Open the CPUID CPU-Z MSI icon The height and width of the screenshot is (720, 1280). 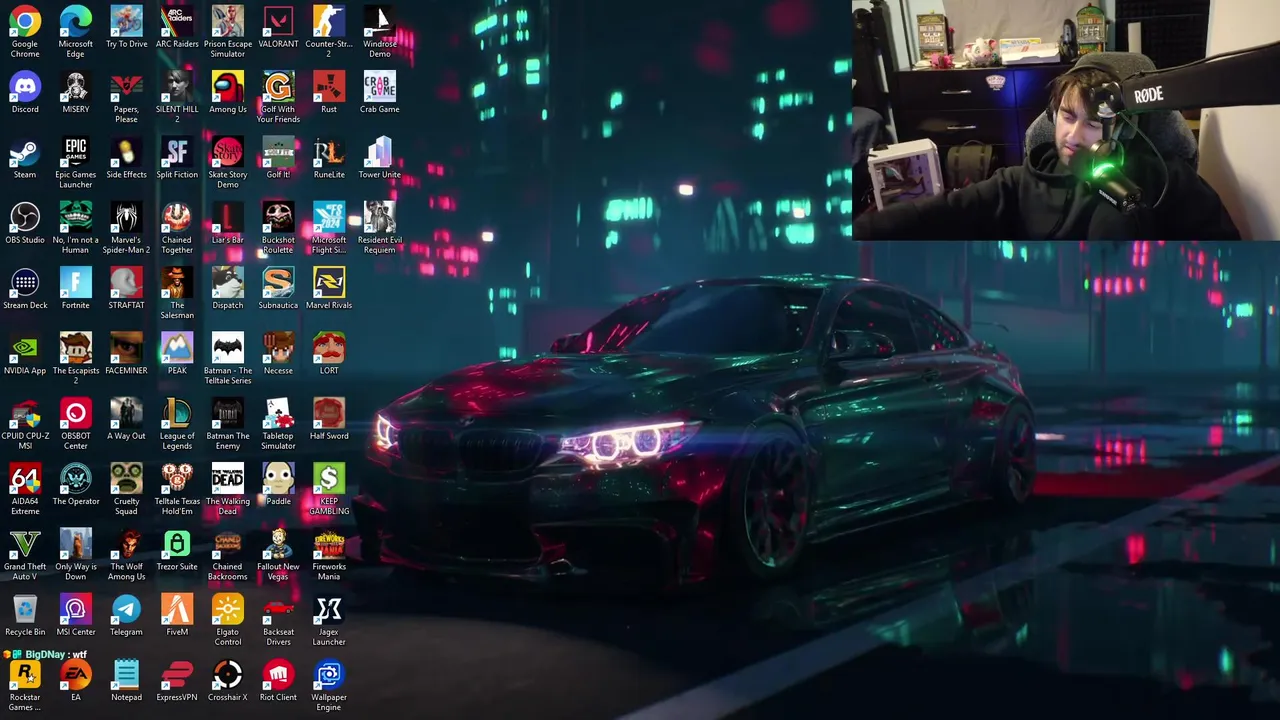point(25,424)
